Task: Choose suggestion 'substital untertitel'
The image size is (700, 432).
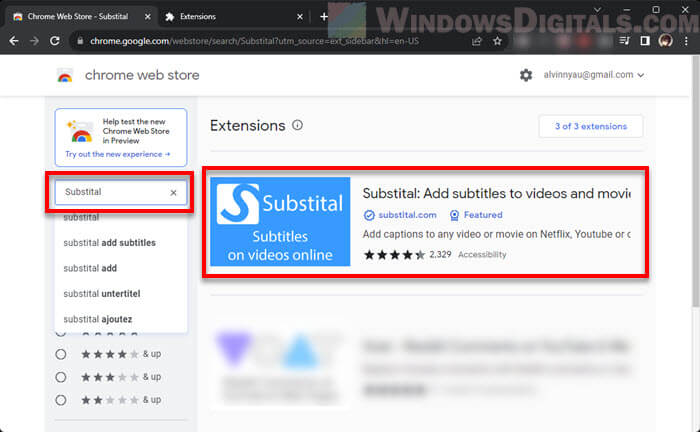Action: point(121,294)
